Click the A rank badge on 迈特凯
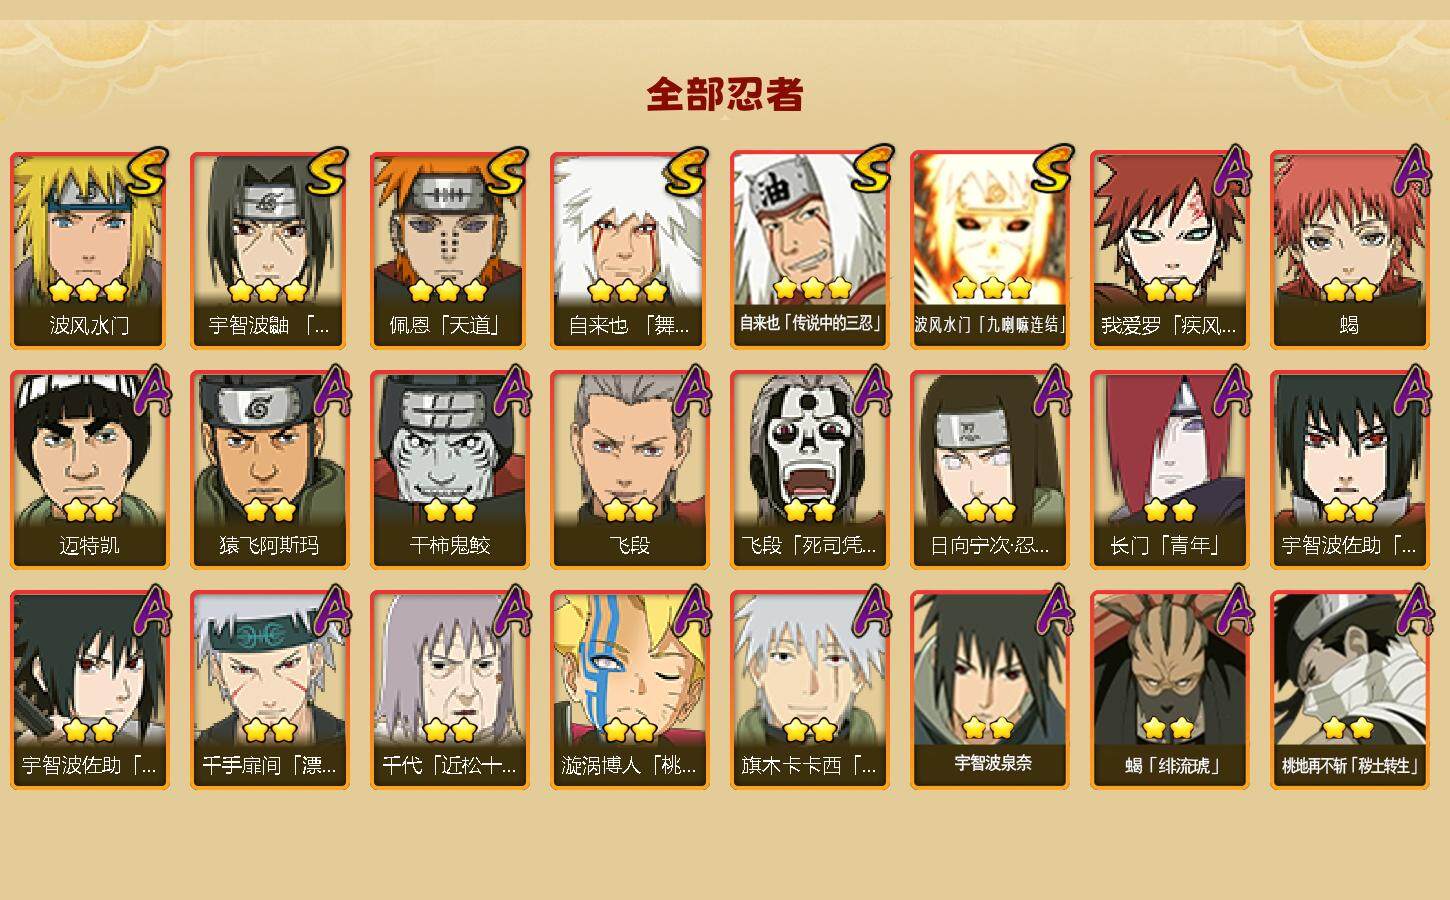 click(151, 391)
